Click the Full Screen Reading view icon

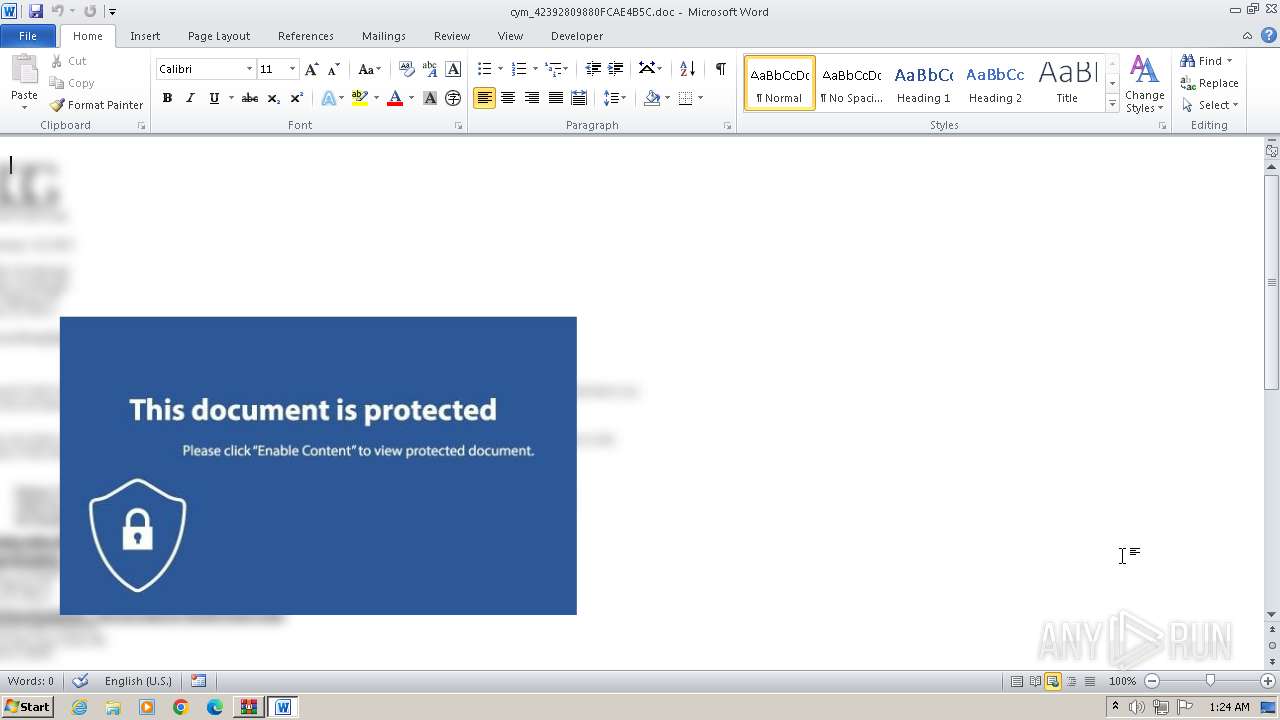[1034, 681]
